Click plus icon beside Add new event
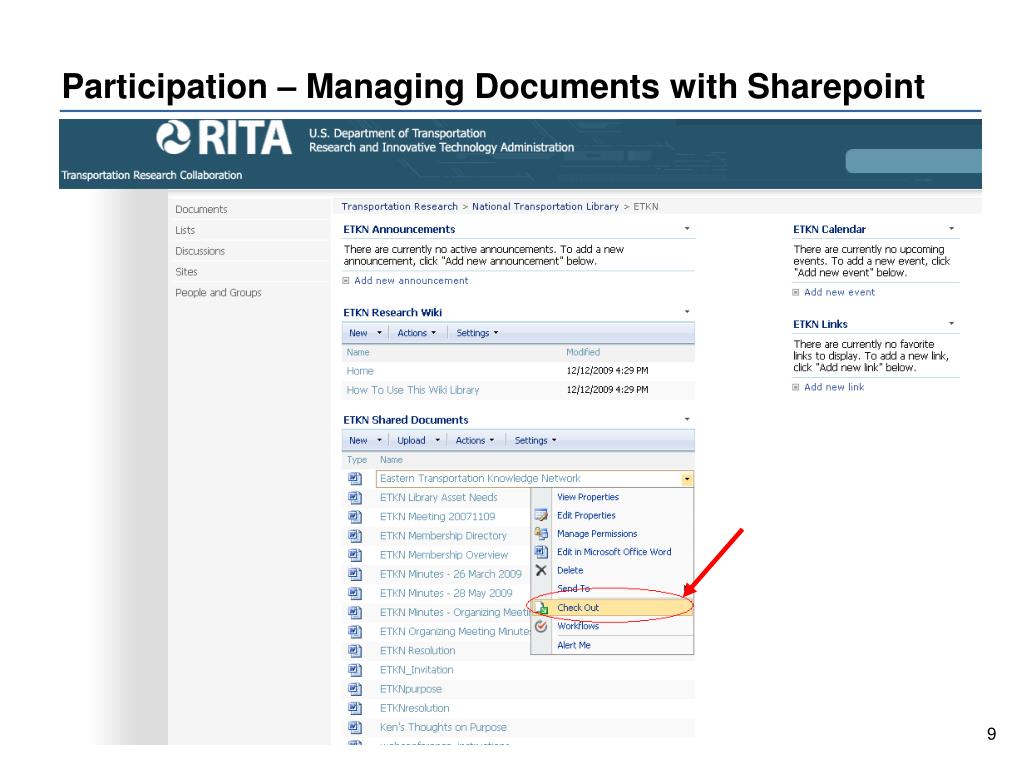Viewport: 1024px width, 768px height. tap(795, 293)
